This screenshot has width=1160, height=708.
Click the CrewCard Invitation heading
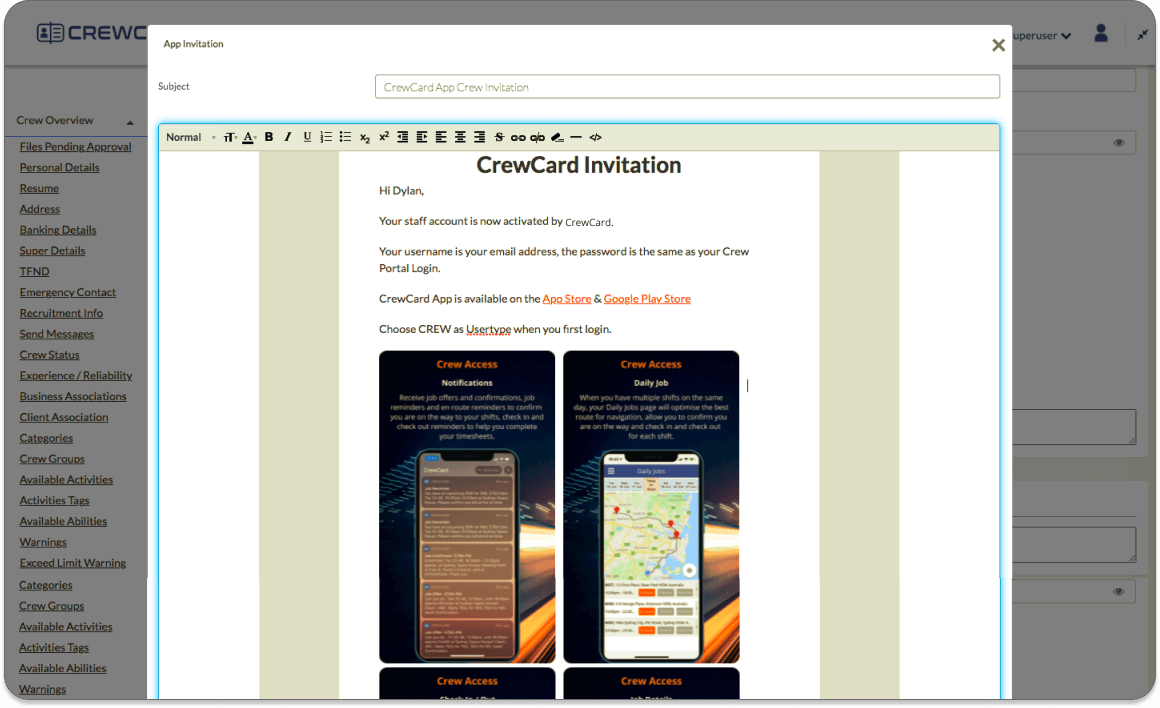pyautogui.click(x=579, y=165)
